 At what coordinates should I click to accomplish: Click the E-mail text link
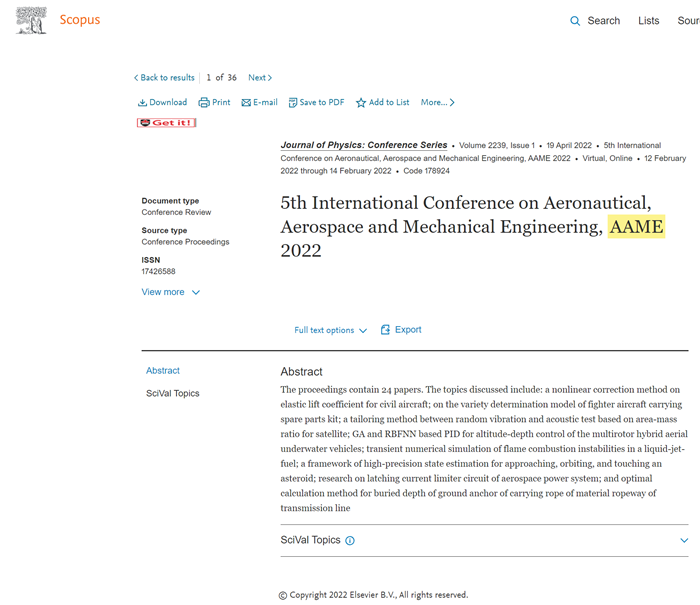265,102
